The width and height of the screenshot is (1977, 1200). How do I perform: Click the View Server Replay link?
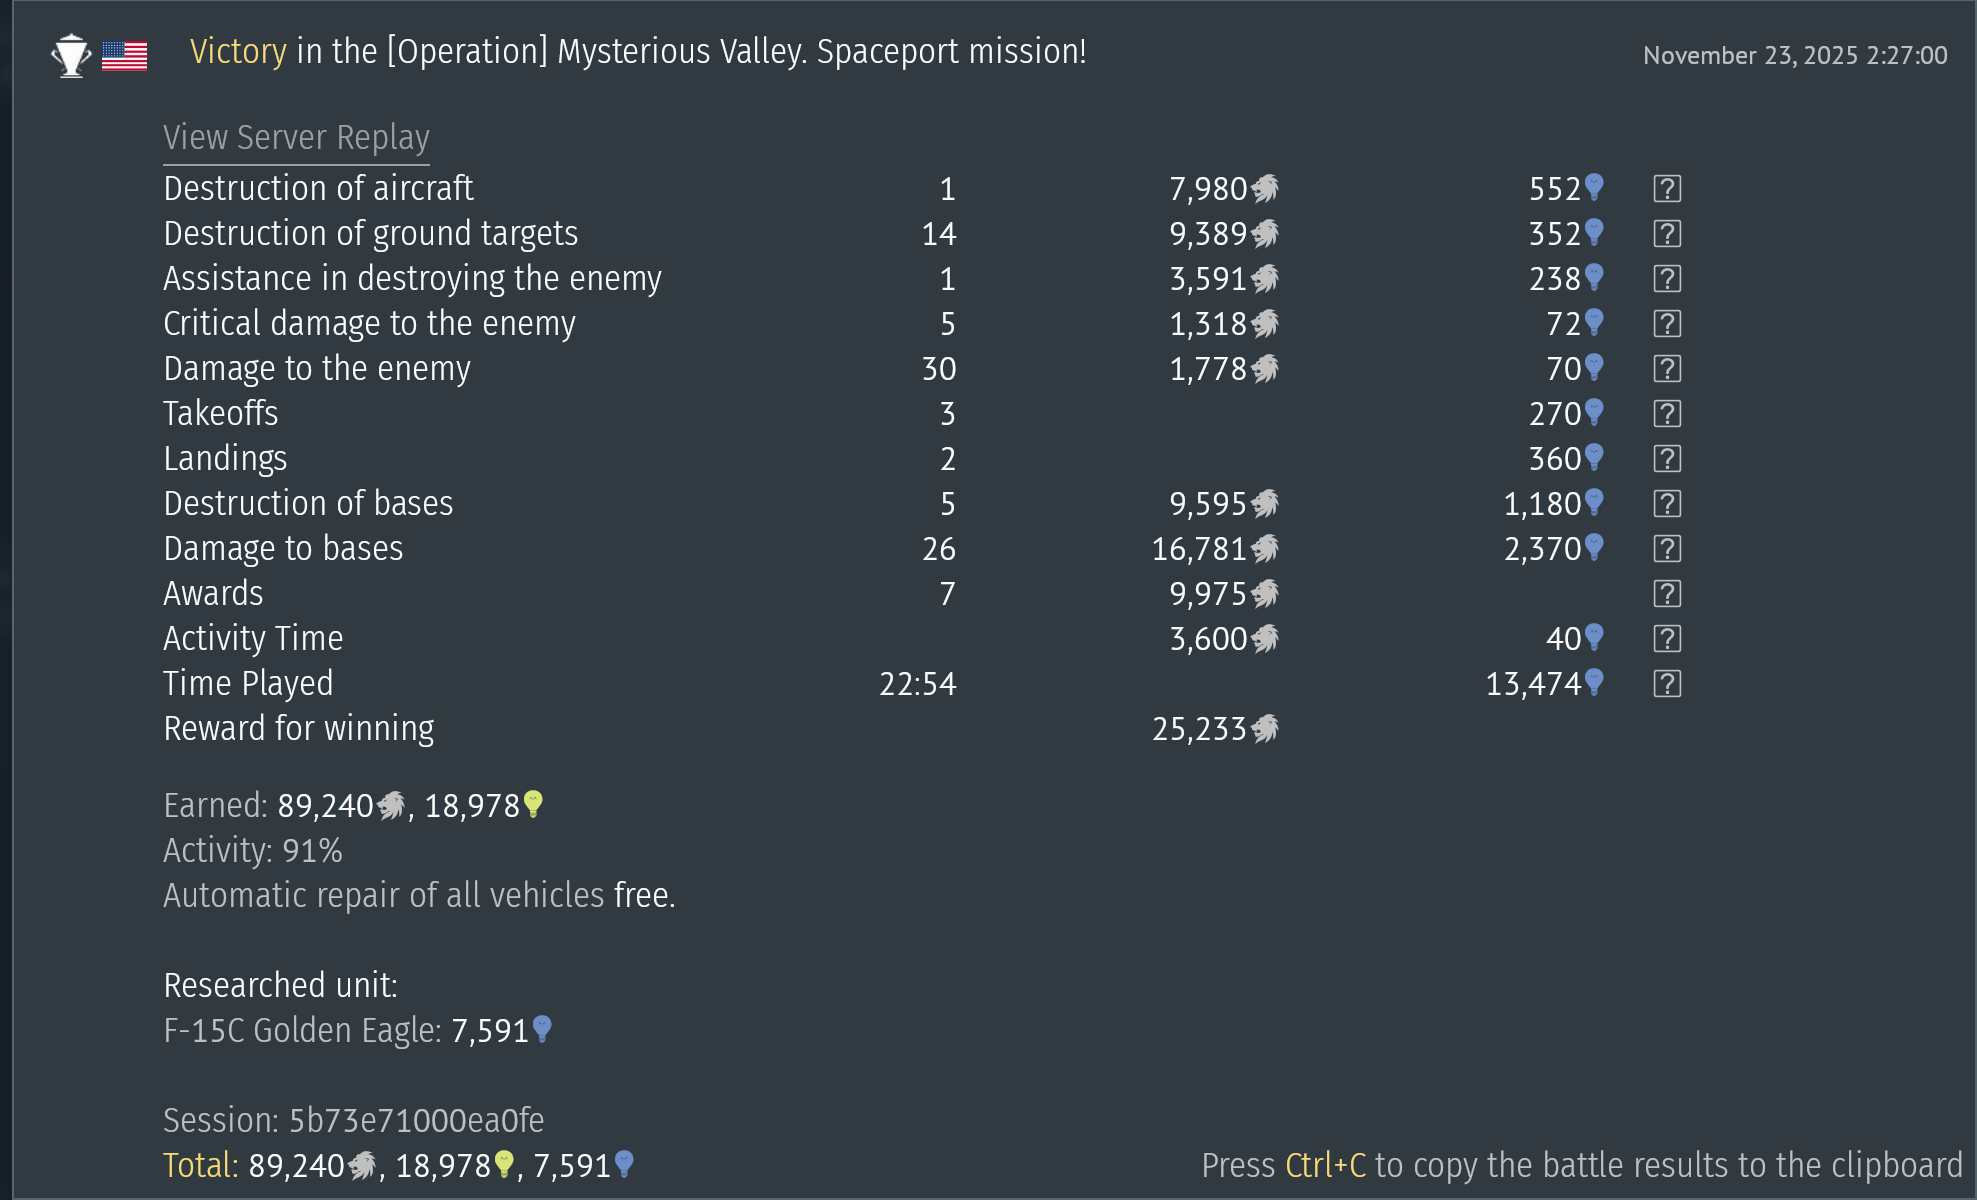pyautogui.click(x=296, y=138)
